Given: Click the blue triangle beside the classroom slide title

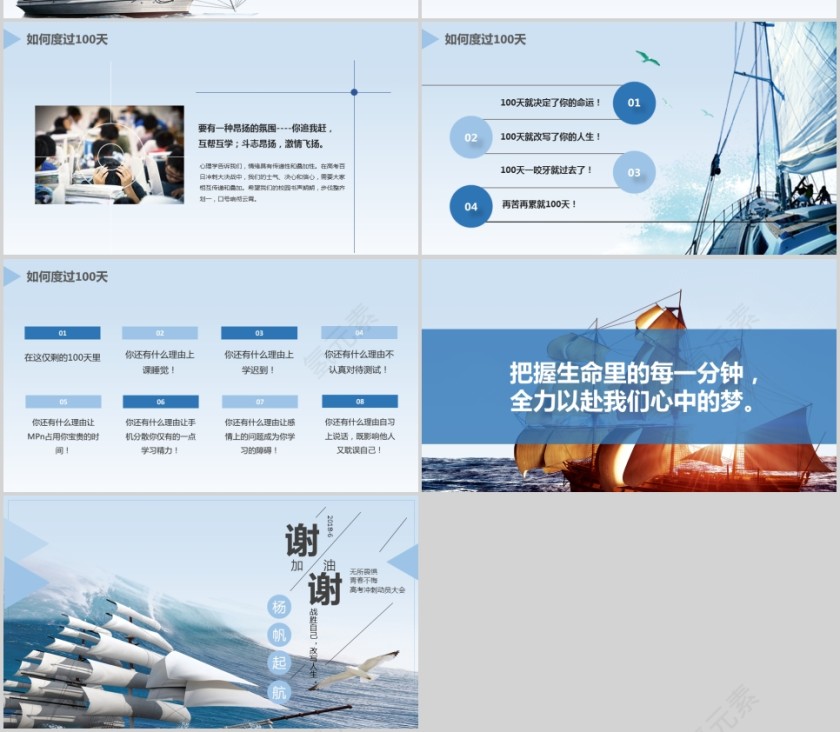Looking at the screenshot, I should [x=12, y=39].
